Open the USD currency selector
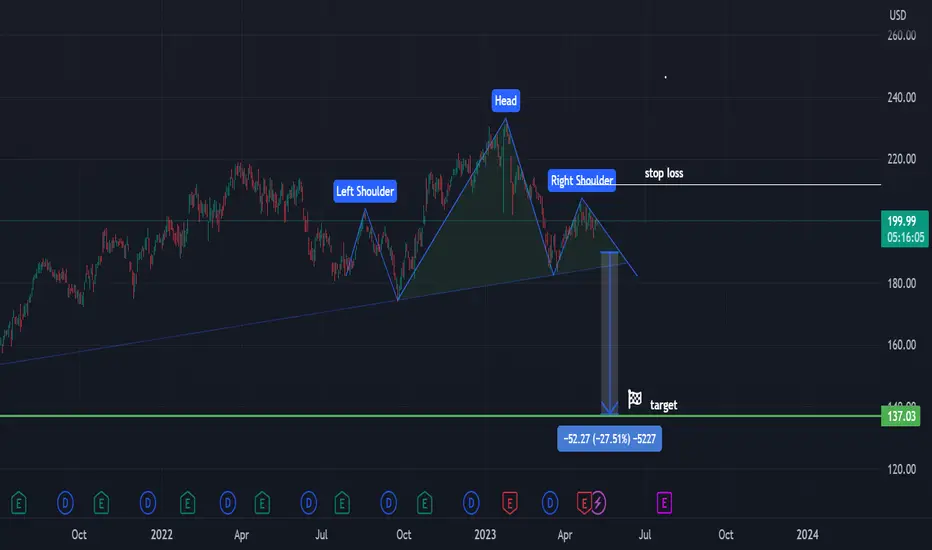 click(x=898, y=15)
